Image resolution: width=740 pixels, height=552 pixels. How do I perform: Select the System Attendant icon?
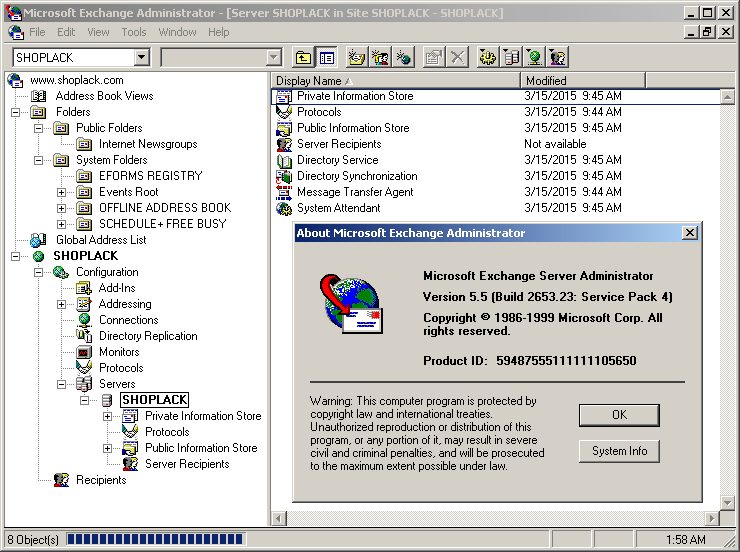point(284,208)
